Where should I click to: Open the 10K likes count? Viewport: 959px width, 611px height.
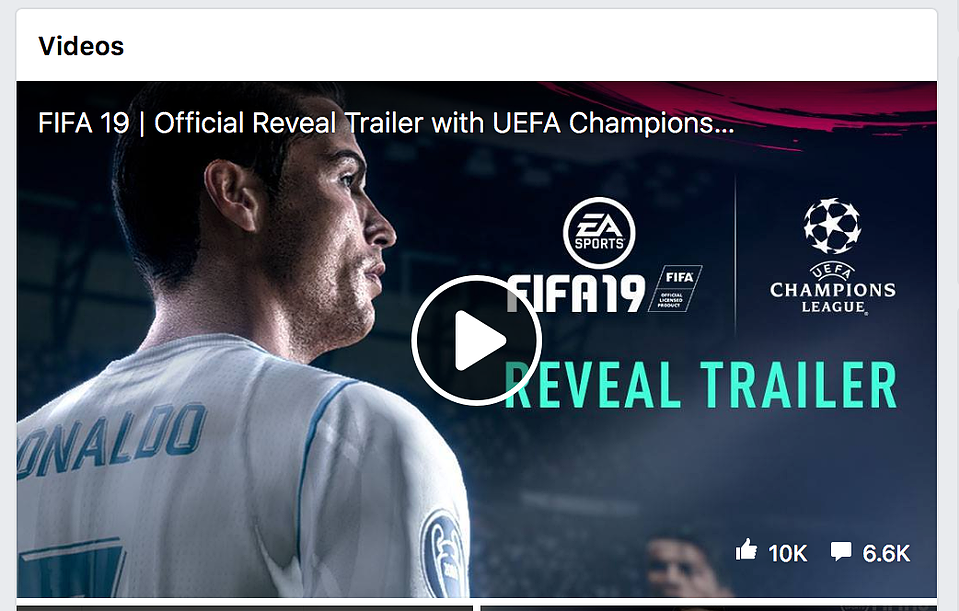coord(788,554)
